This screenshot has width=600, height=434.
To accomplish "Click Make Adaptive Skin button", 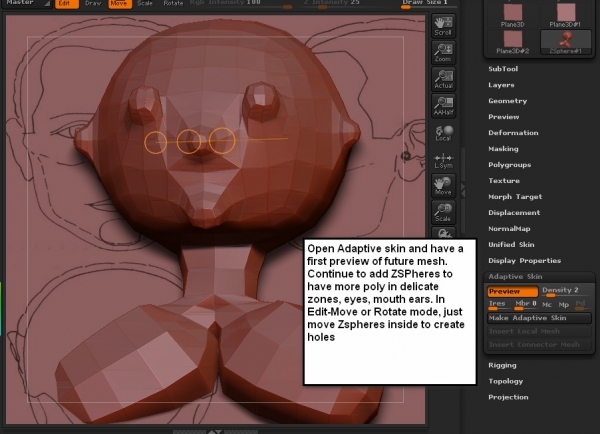I will (539, 318).
